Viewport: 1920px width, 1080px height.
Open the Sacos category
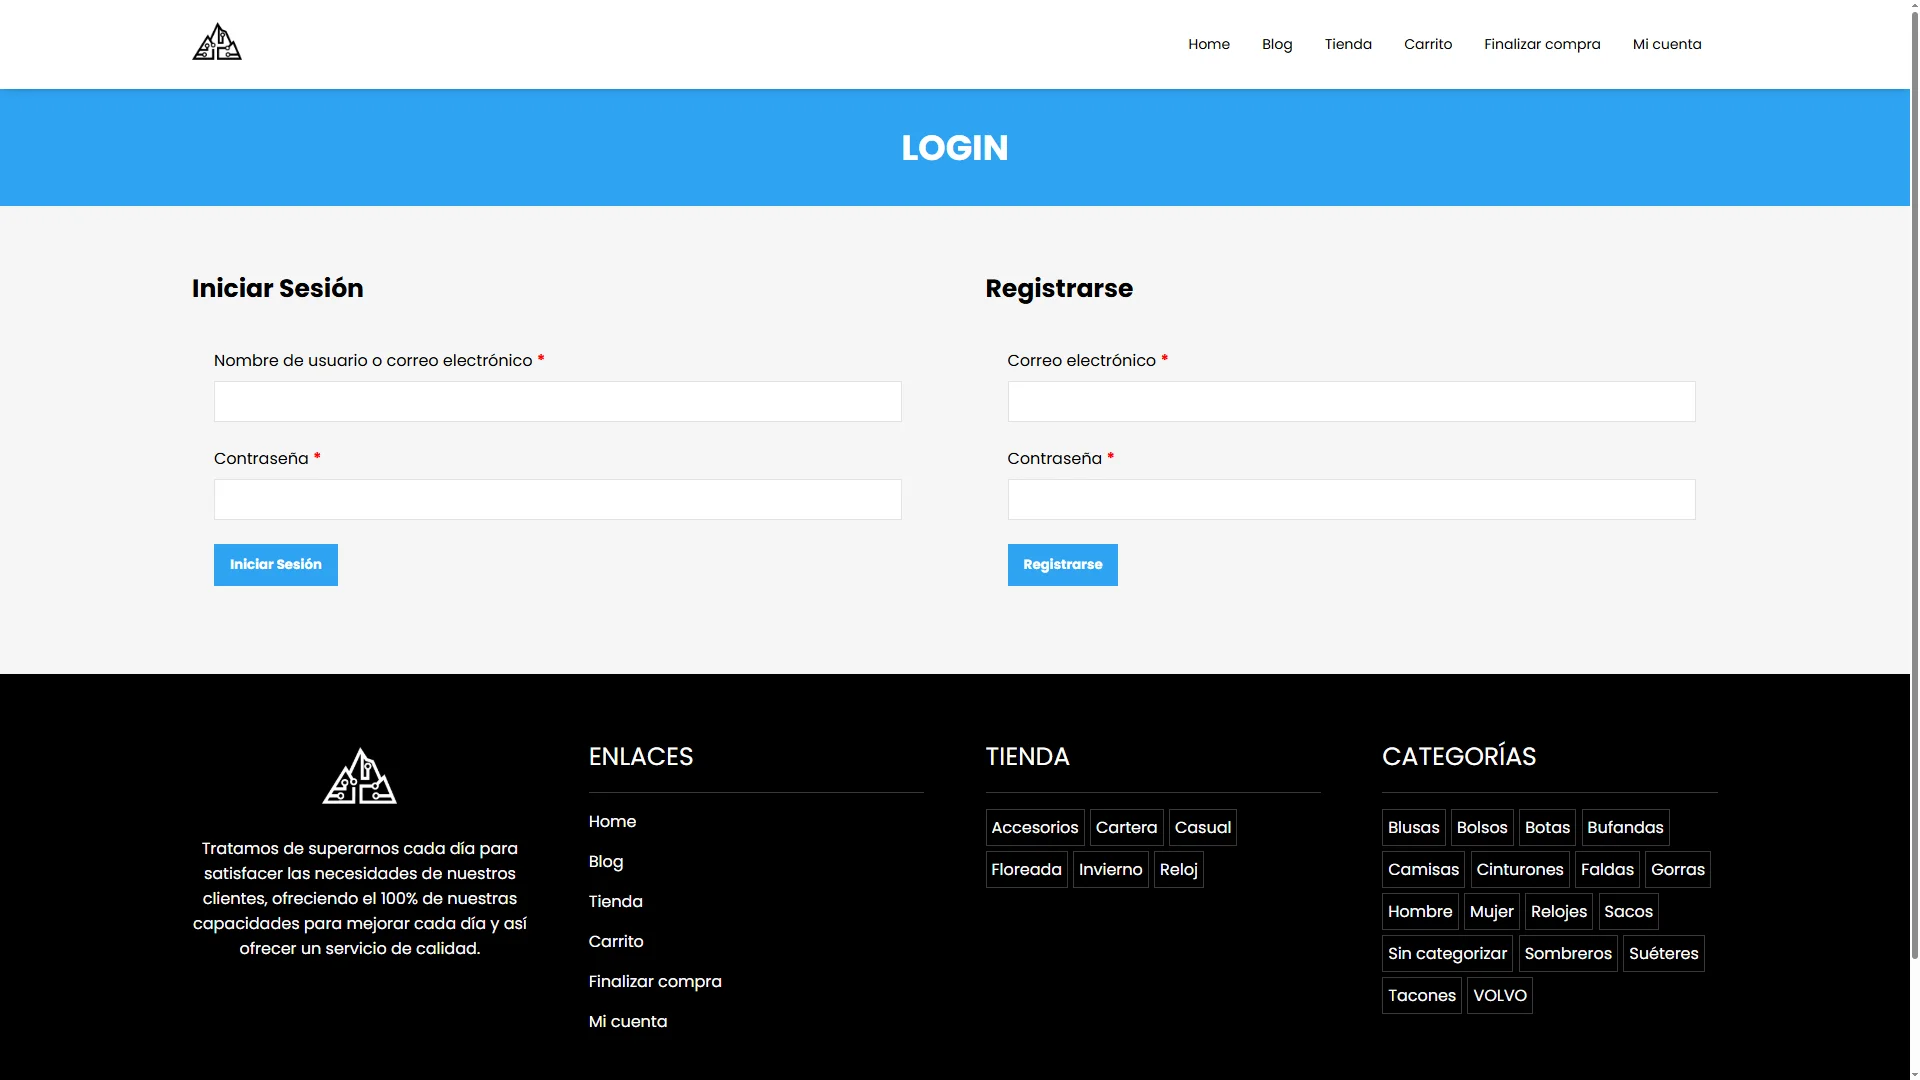(x=1628, y=911)
